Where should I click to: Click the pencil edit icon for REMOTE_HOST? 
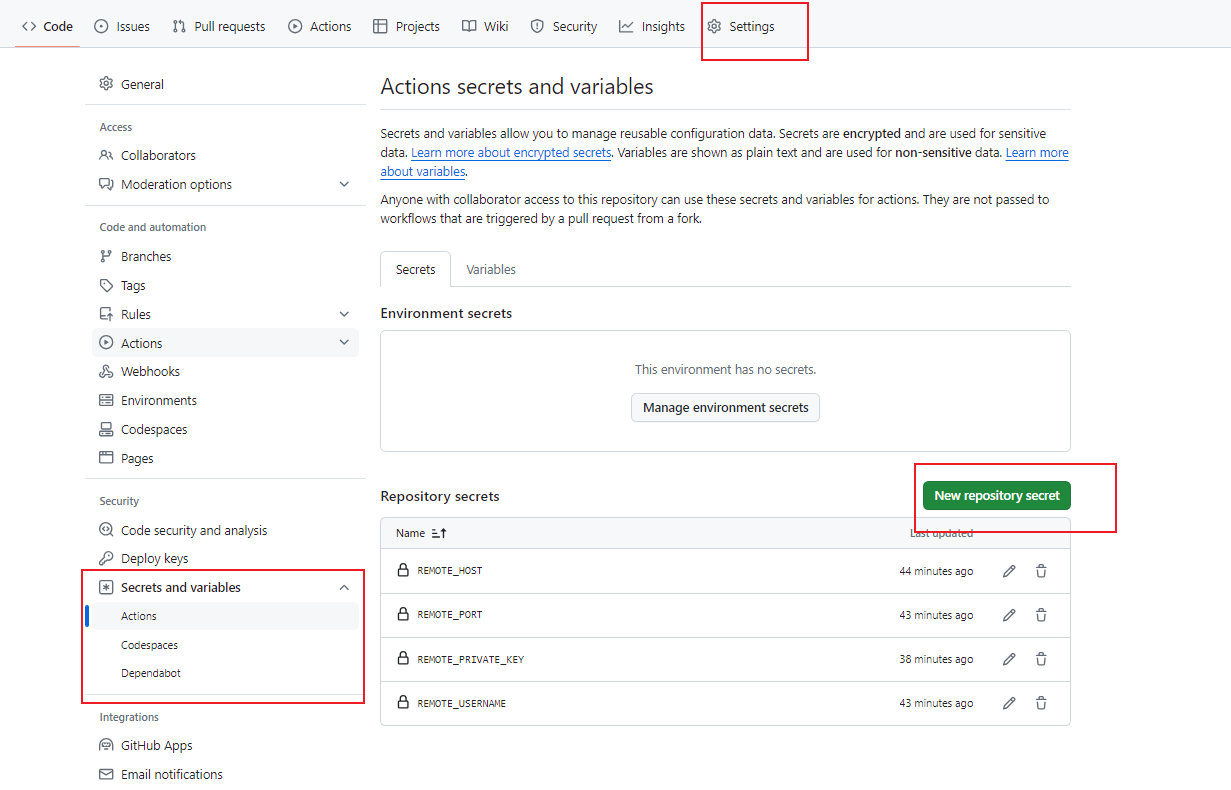tap(1009, 571)
